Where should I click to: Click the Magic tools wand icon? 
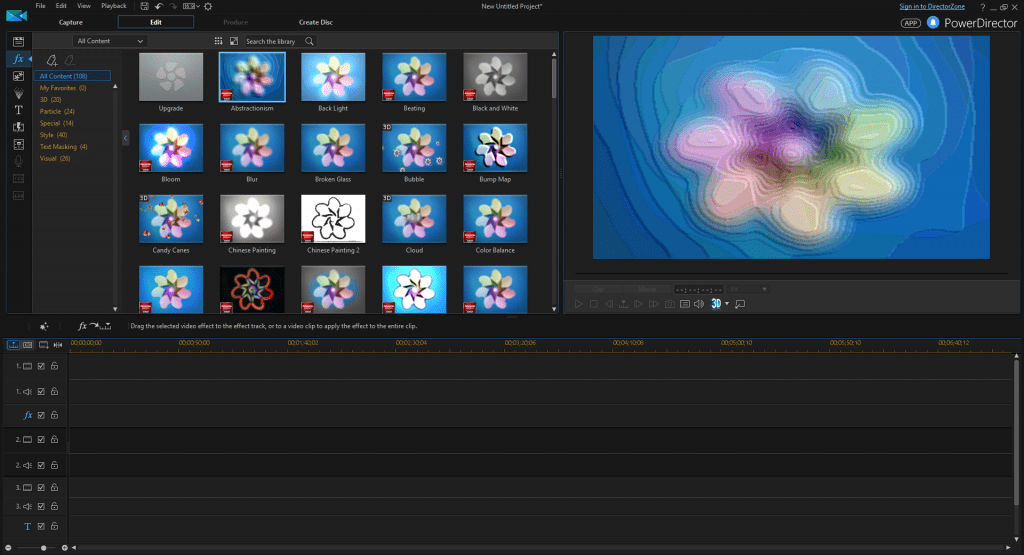click(x=44, y=326)
